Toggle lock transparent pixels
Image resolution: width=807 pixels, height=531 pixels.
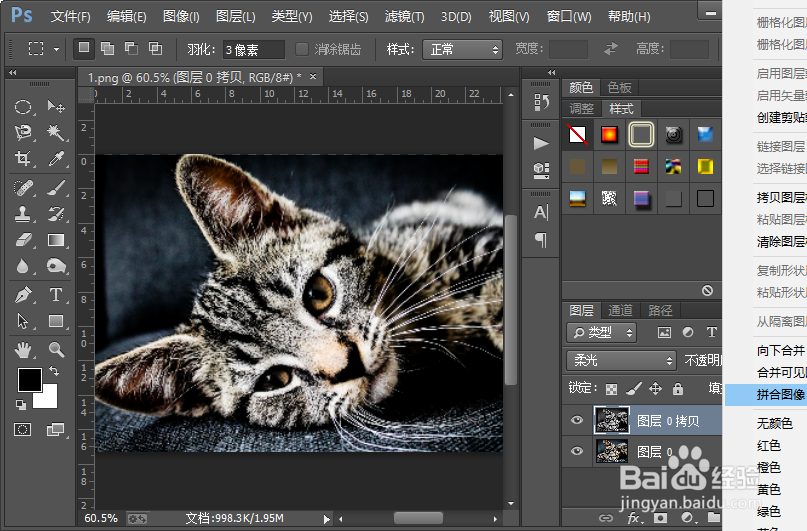tap(611, 389)
